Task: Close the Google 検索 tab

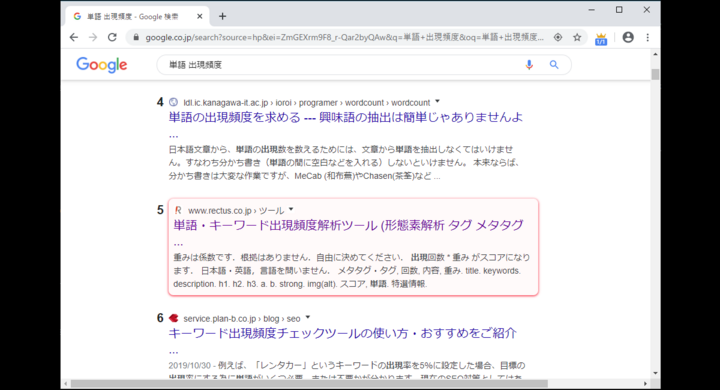Action: pos(200,17)
